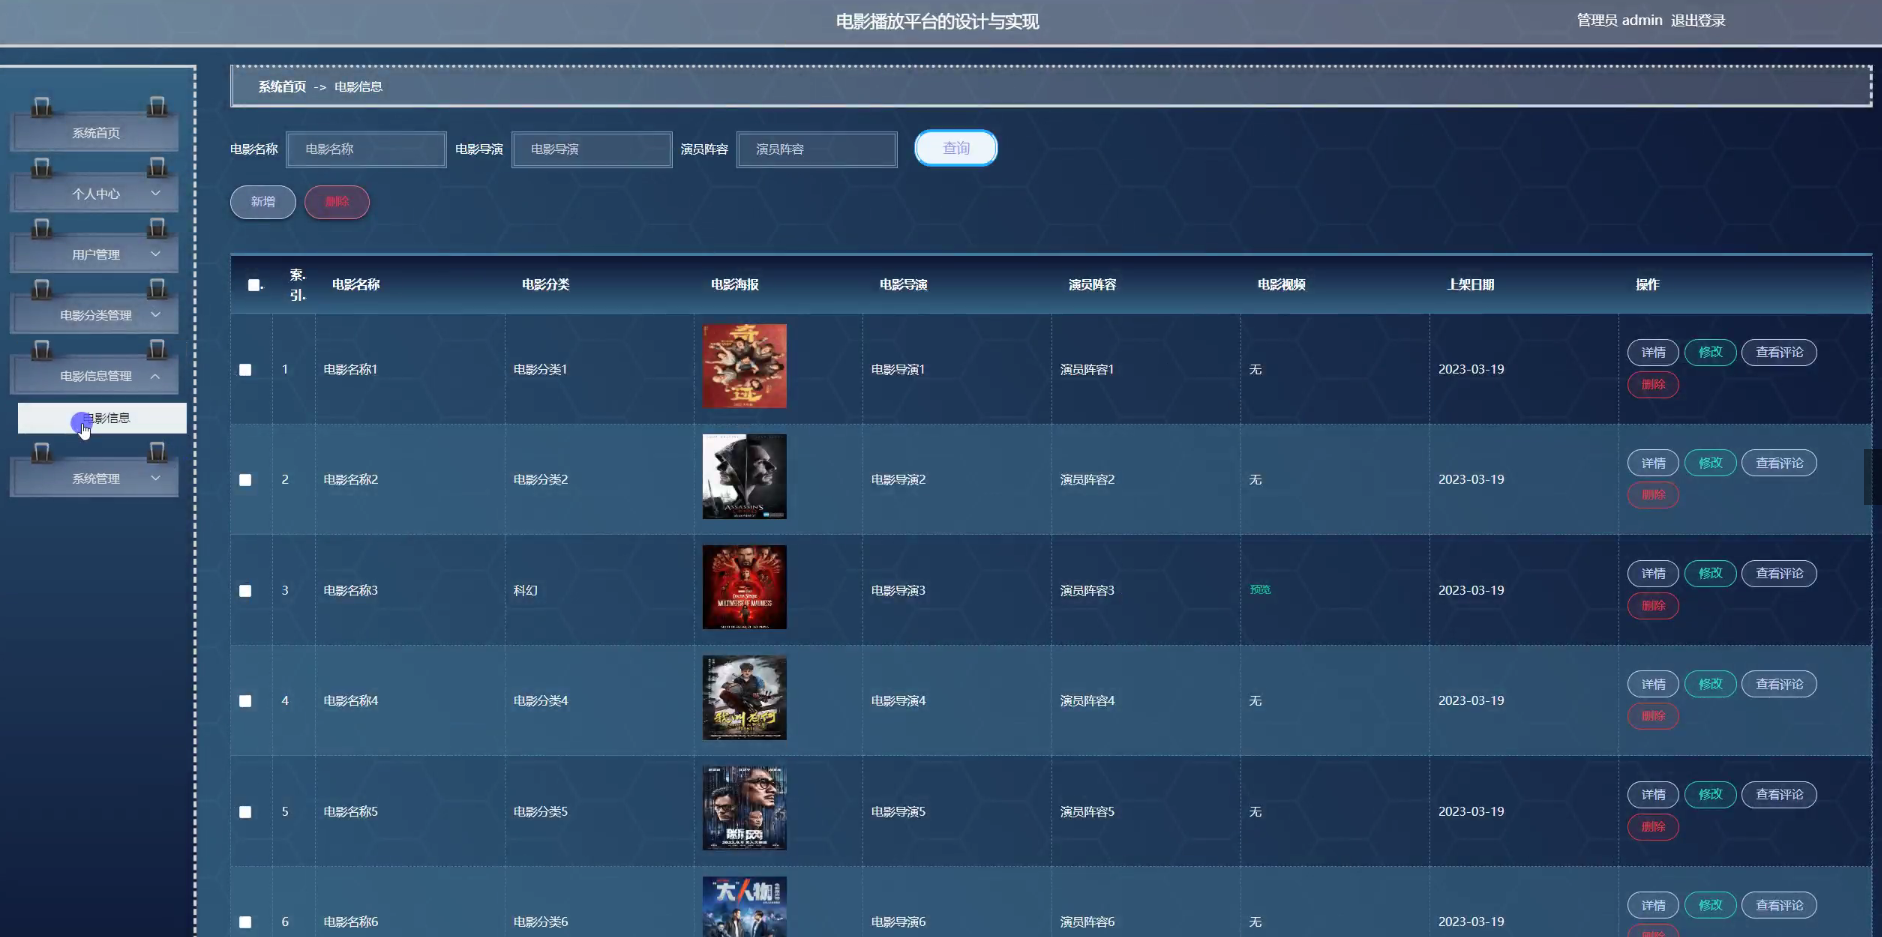Expand the 用户管理 sidebar menu
The height and width of the screenshot is (937, 1882).
[96, 255]
